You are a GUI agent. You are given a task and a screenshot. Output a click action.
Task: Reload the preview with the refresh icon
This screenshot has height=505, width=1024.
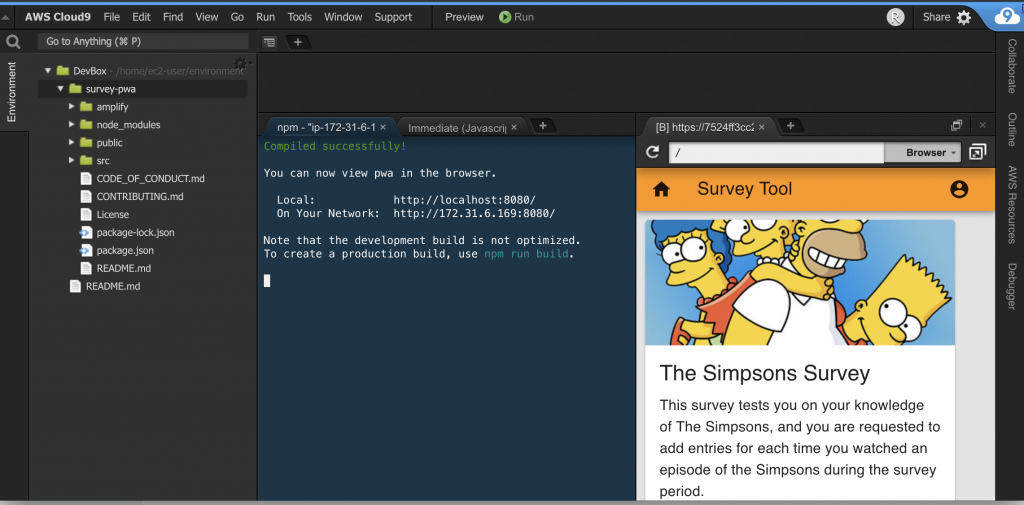click(x=652, y=152)
